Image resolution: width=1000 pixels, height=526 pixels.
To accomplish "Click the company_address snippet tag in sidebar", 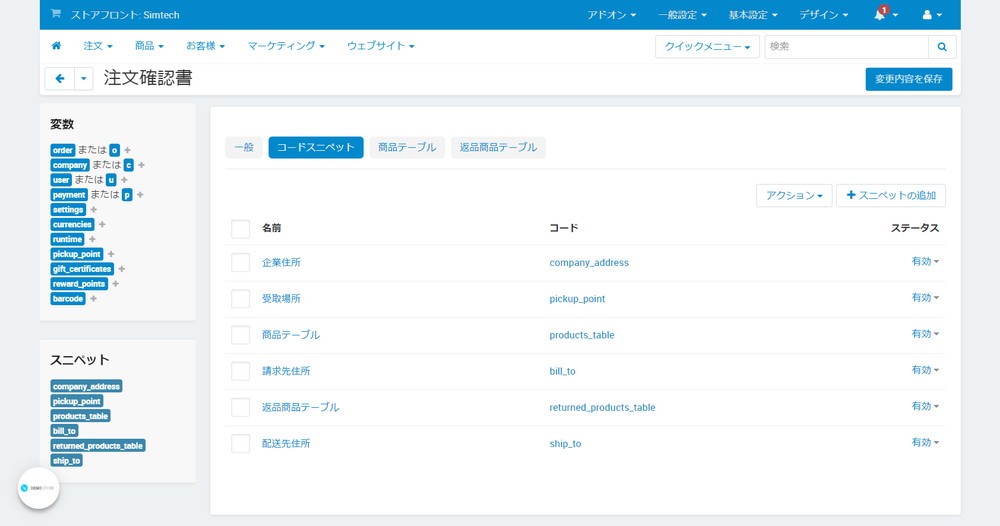I will pos(86,386).
